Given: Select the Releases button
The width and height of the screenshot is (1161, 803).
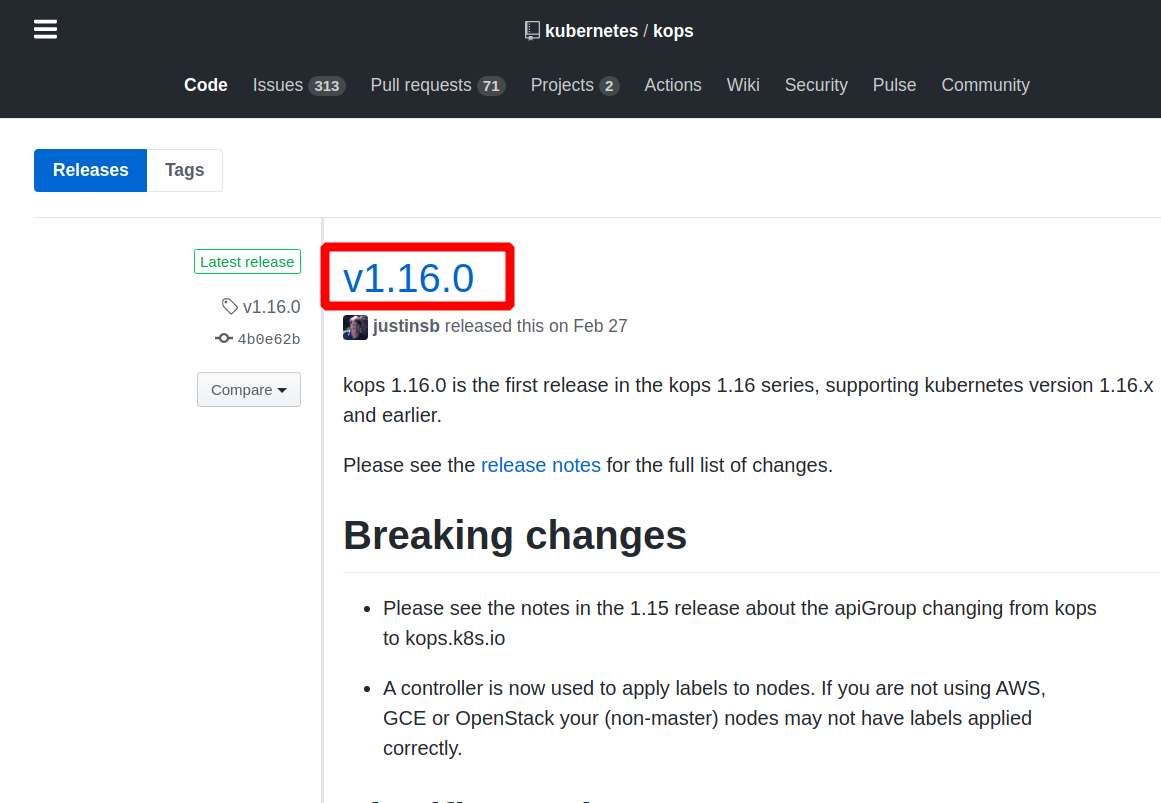Looking at the screenshot, I should click(x=90, y=170).
